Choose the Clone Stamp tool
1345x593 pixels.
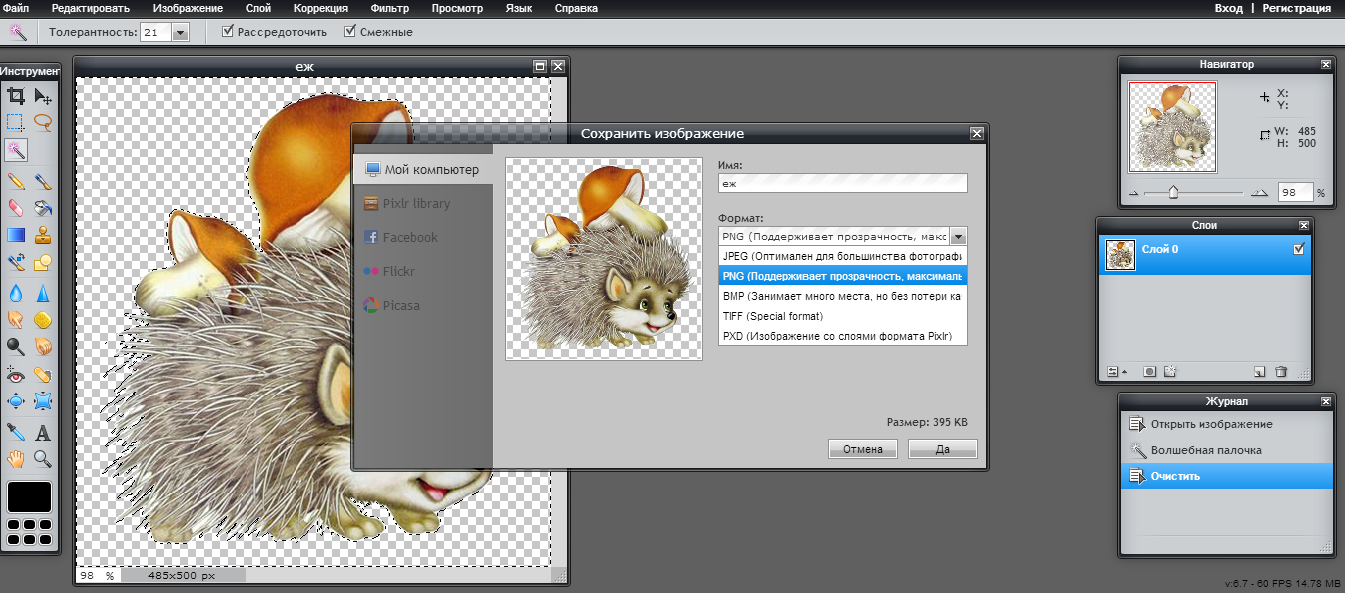[x=43, y=235]
